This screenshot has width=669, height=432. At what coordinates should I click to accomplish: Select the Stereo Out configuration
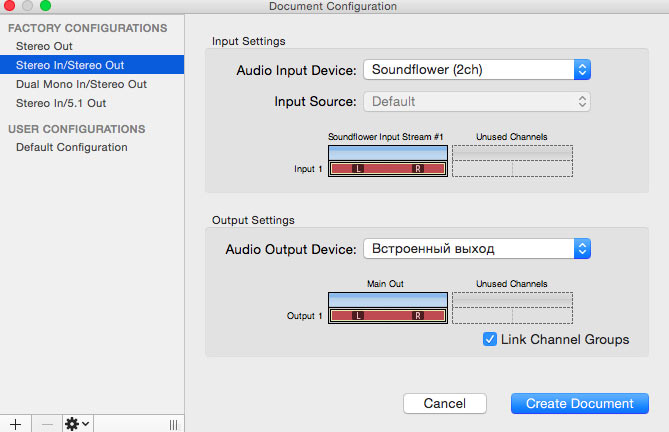pyautogui.click(x=44, y=46)
